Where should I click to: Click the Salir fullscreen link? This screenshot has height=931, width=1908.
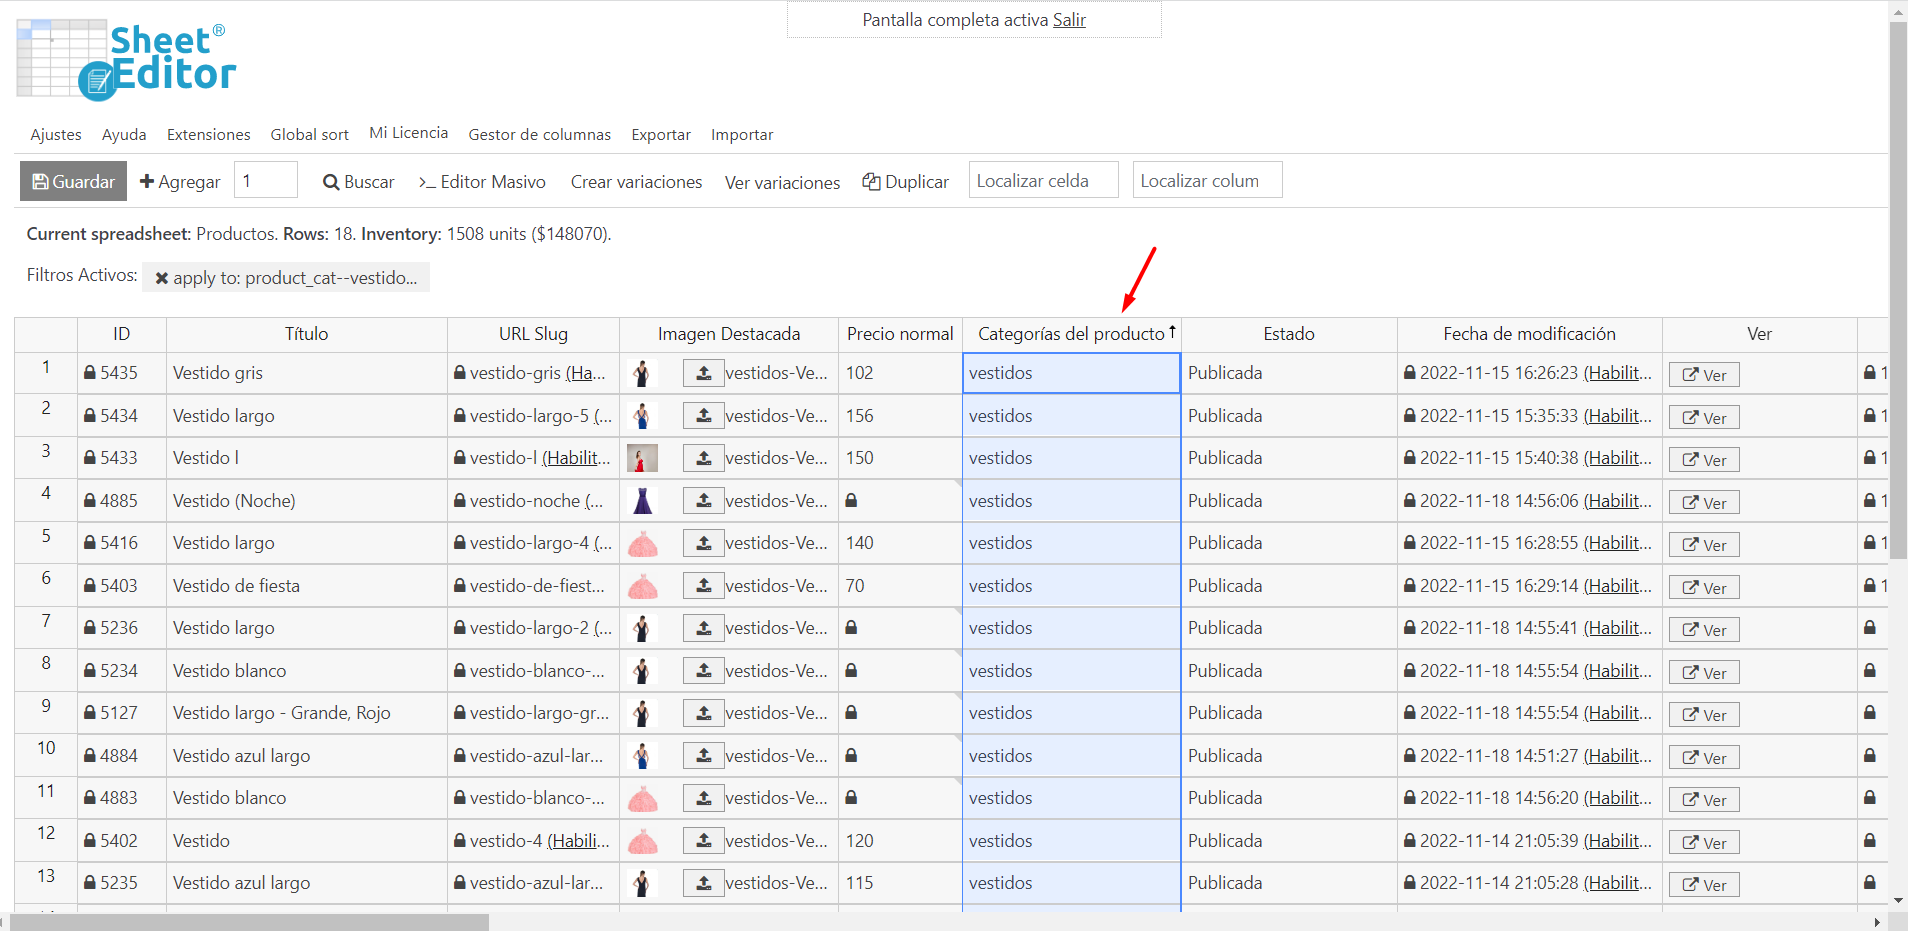[1069, 20]
